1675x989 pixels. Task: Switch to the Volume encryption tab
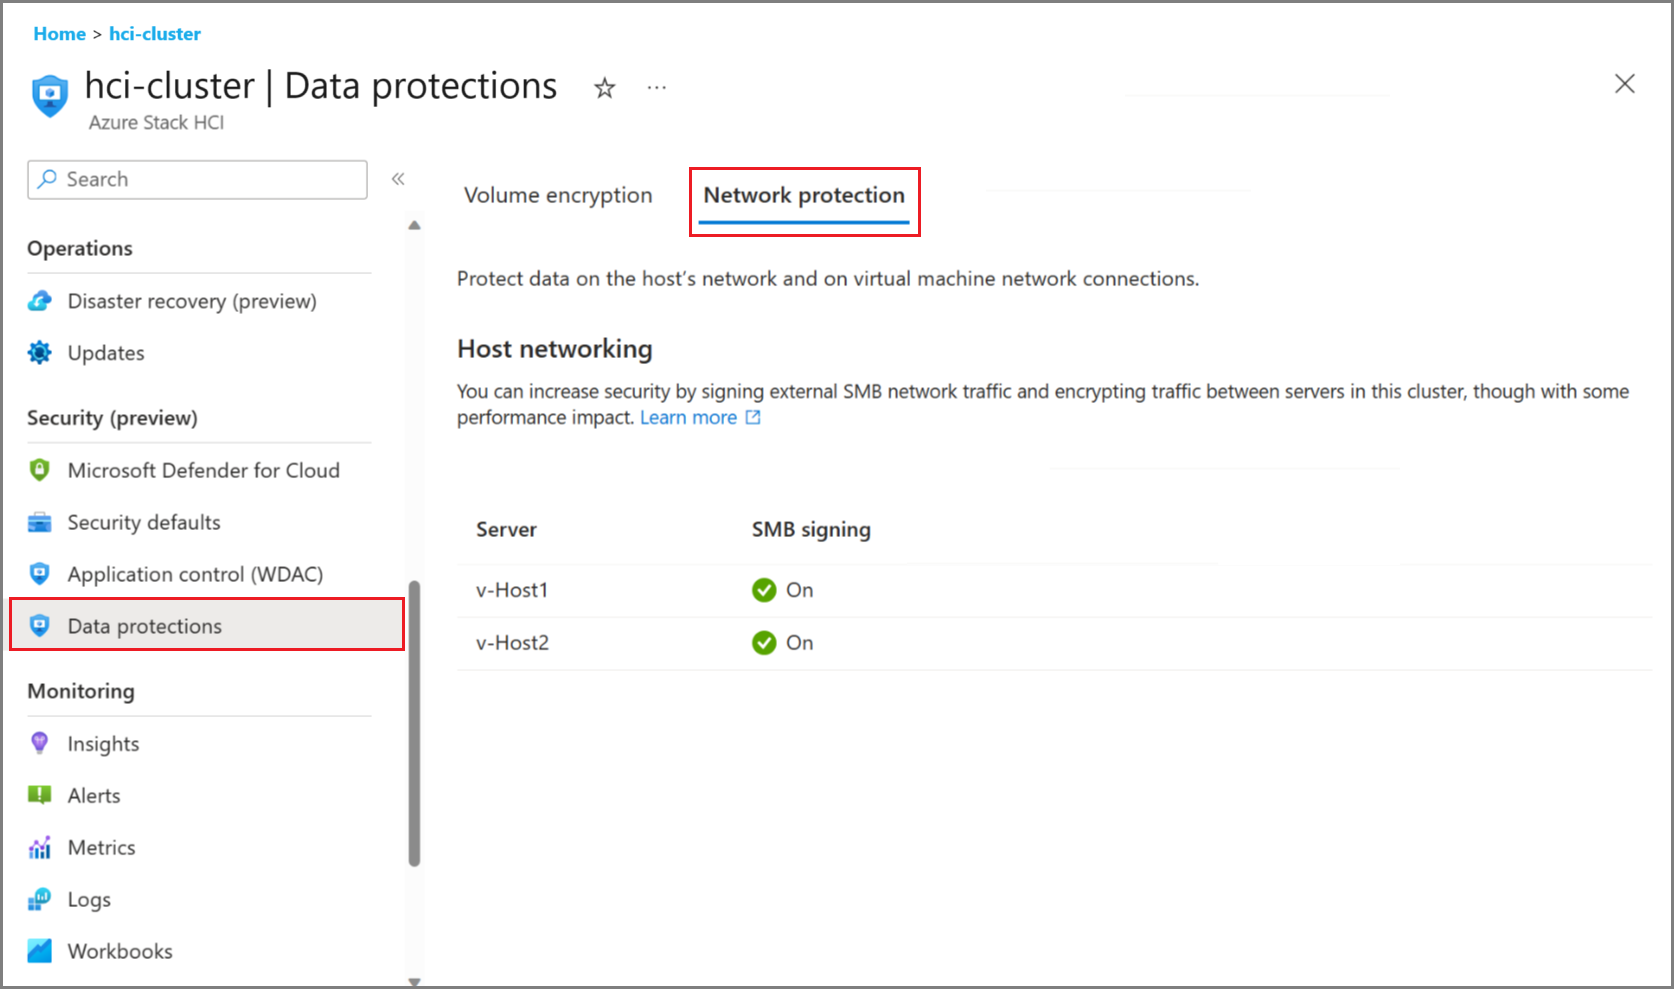(558, 195)
